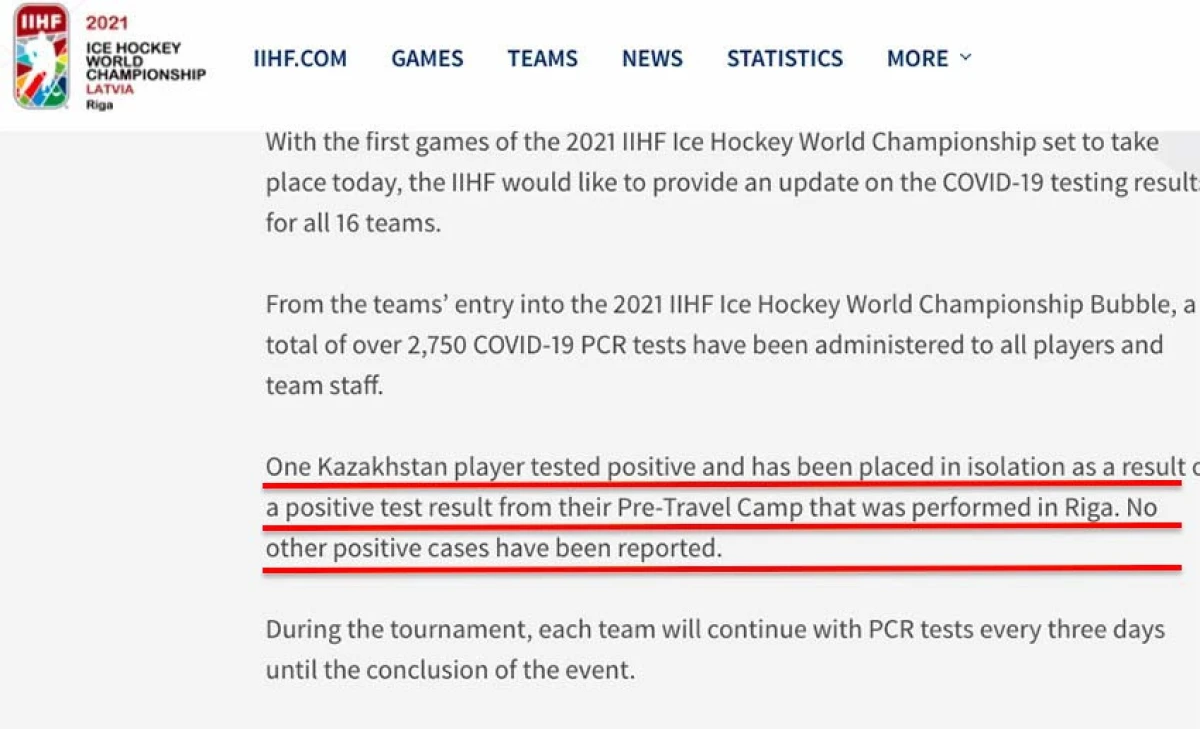Click the IIHF hockey player logo
The image size is (1200, 729).
[x=42, y=56]
